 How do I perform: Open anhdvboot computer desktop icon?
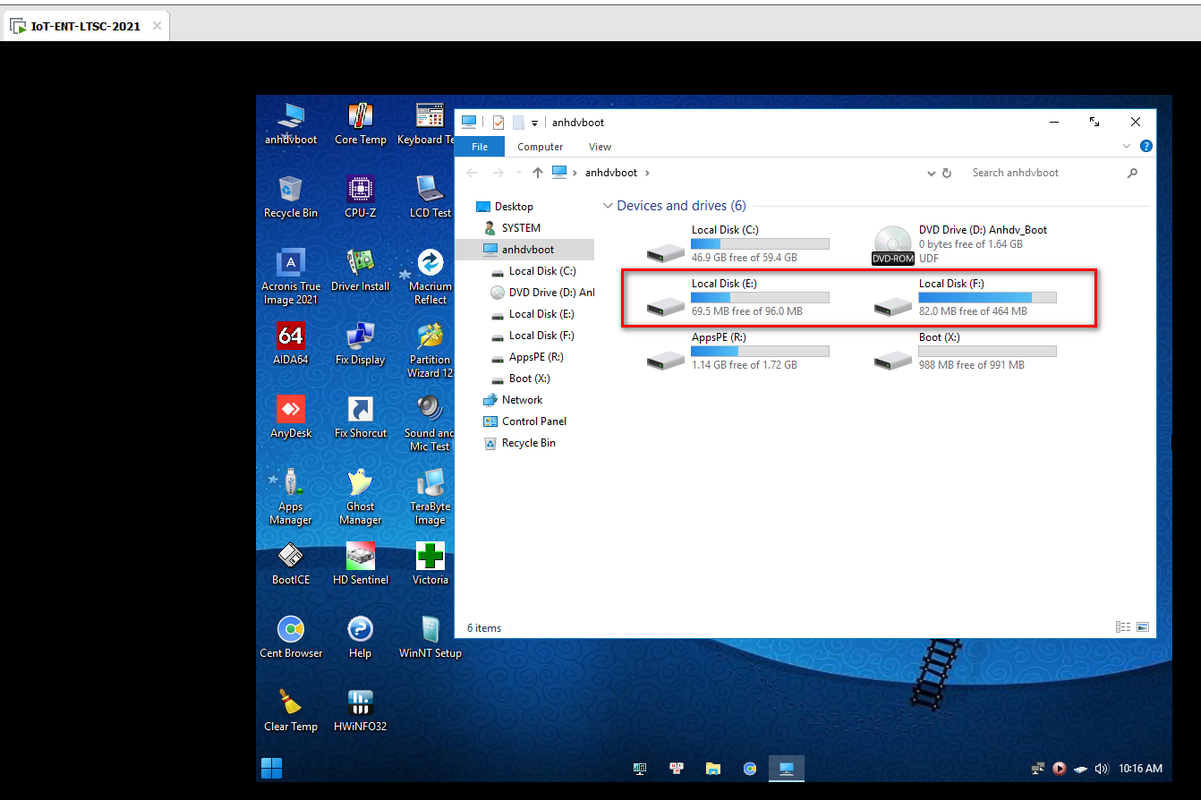point(291,124)
